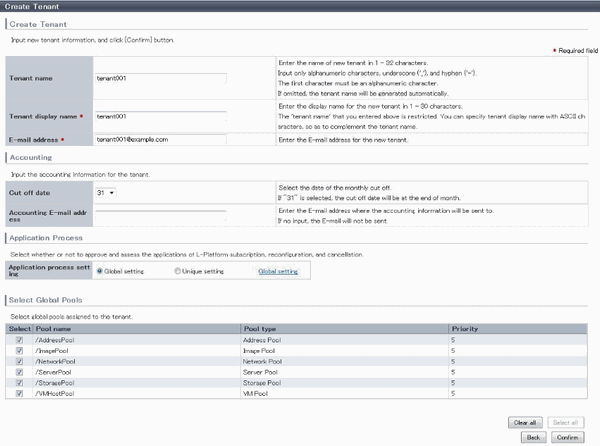Click the Tenant display name field
This screenshot has width=600, height=446.
coord(160,117)
